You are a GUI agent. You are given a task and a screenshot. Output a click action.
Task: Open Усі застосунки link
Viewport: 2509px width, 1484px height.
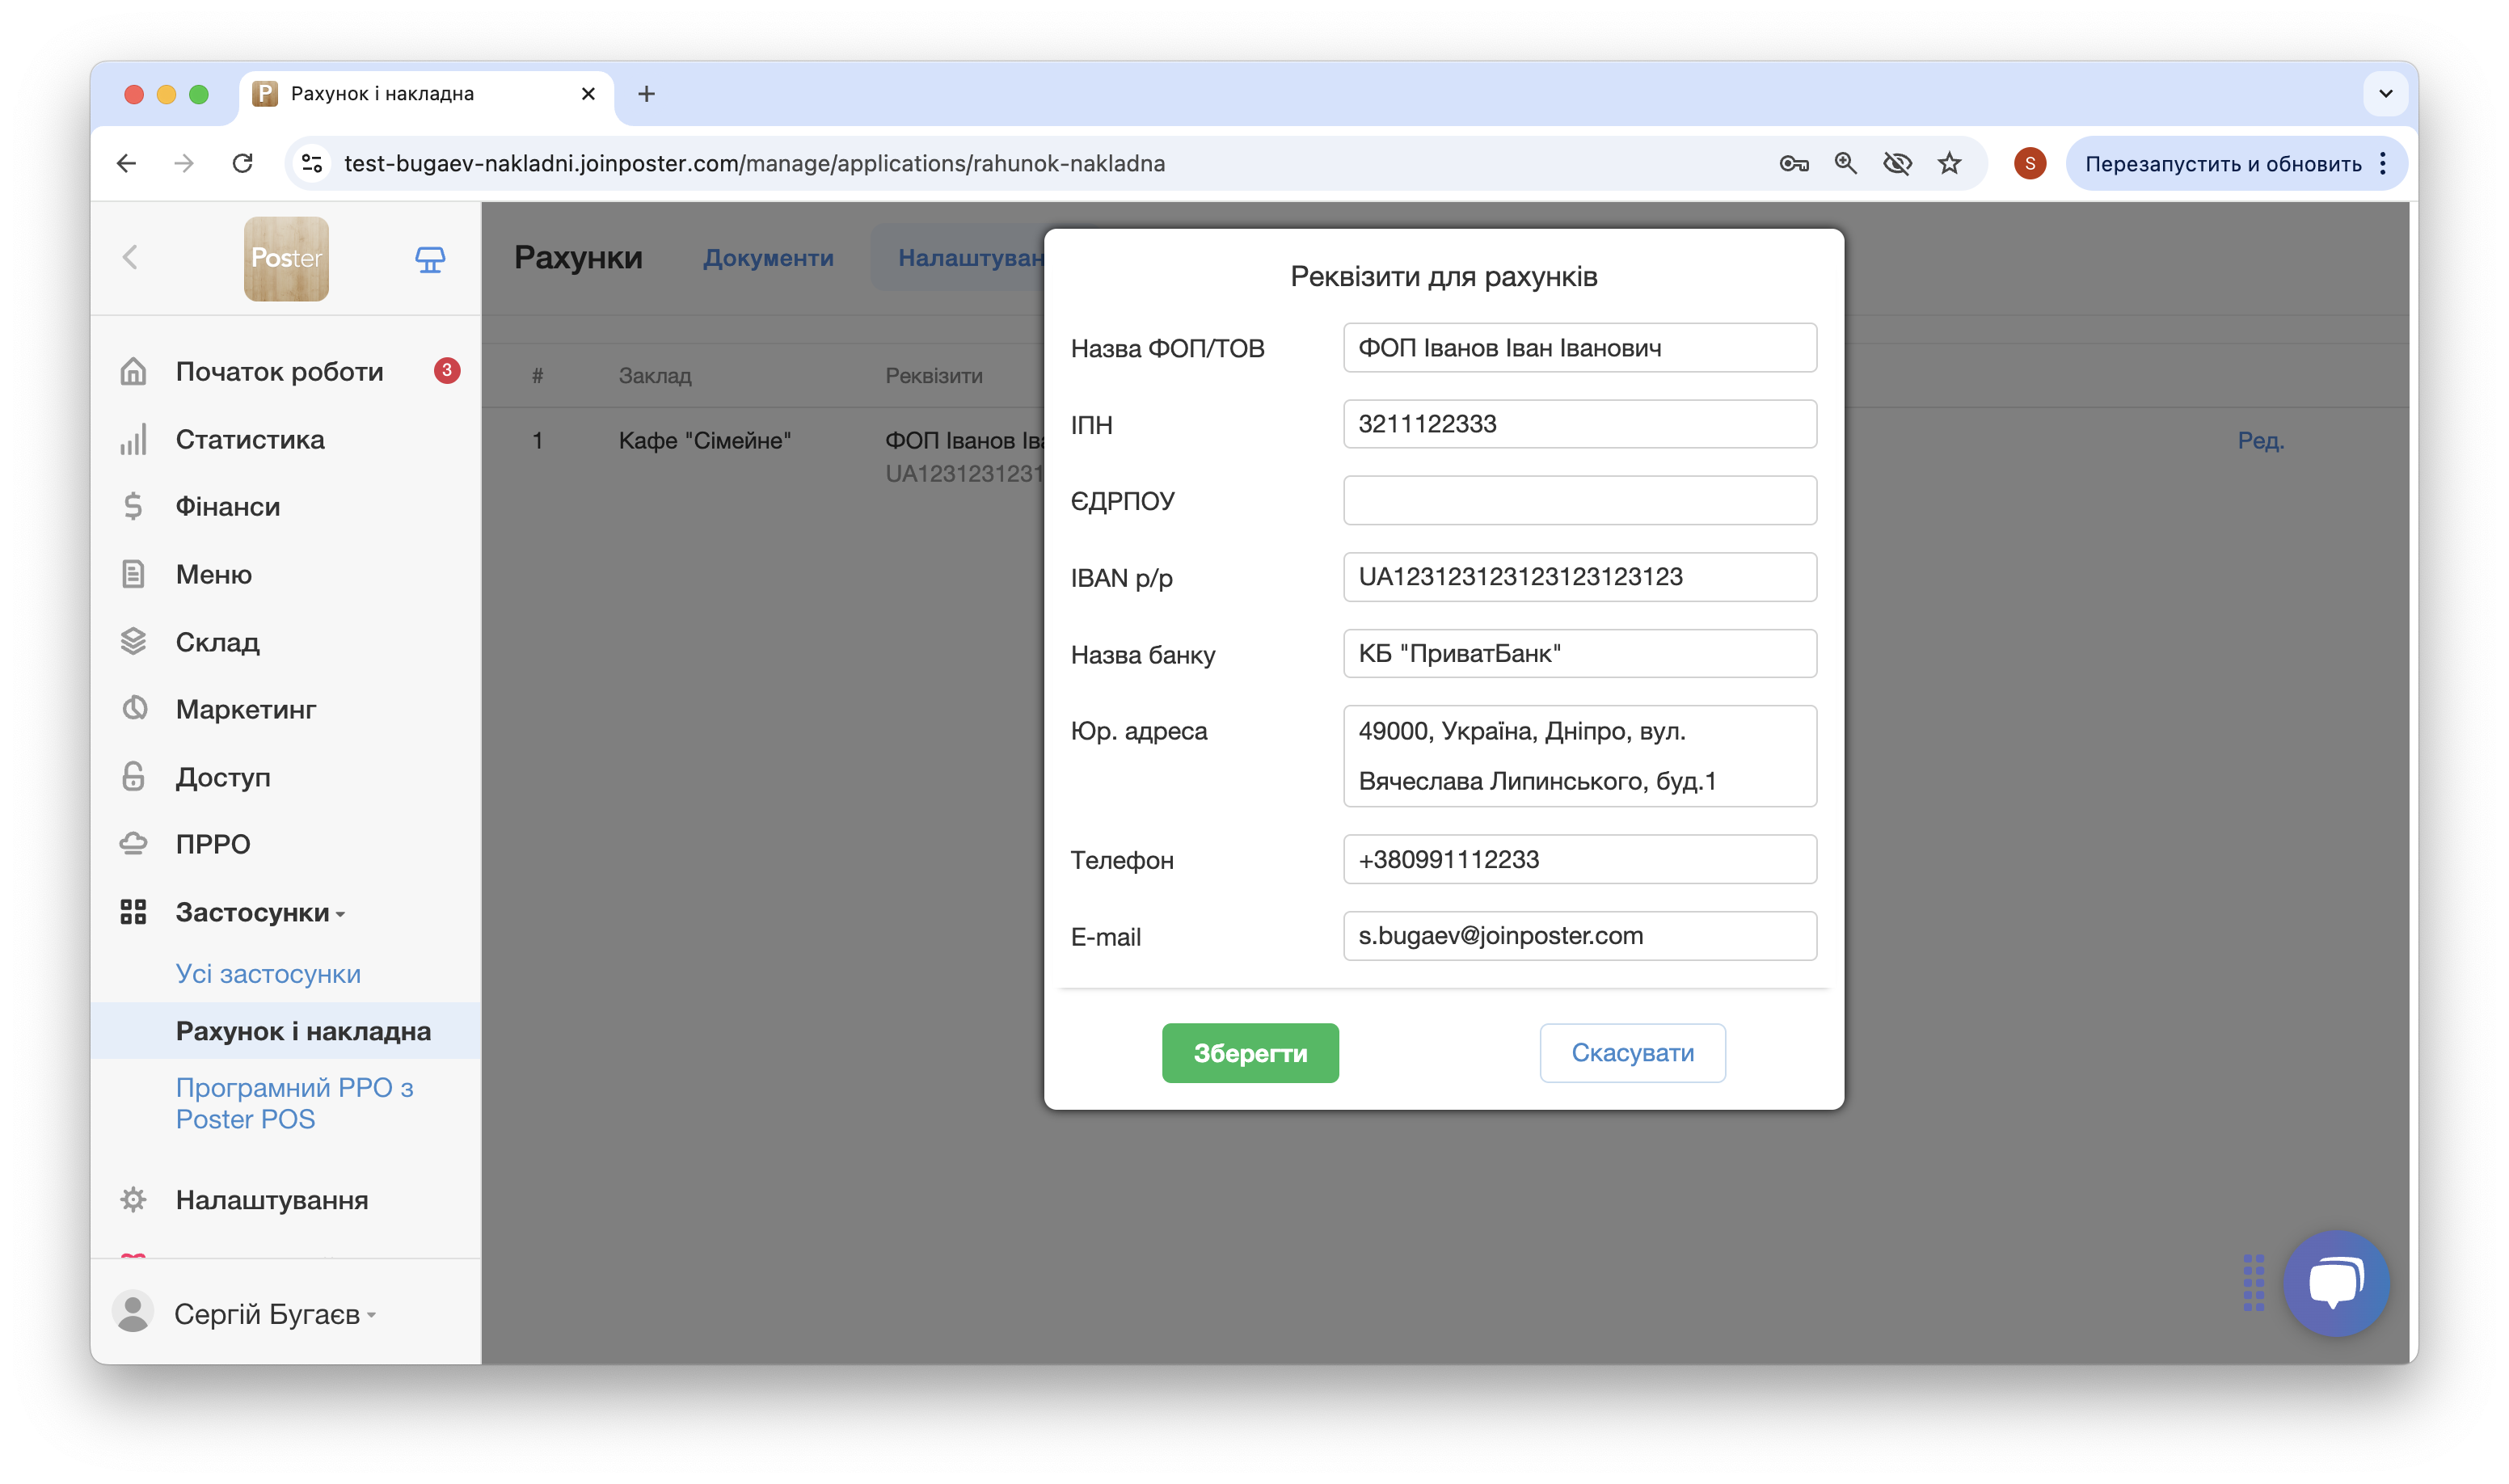tap(268, 974)
